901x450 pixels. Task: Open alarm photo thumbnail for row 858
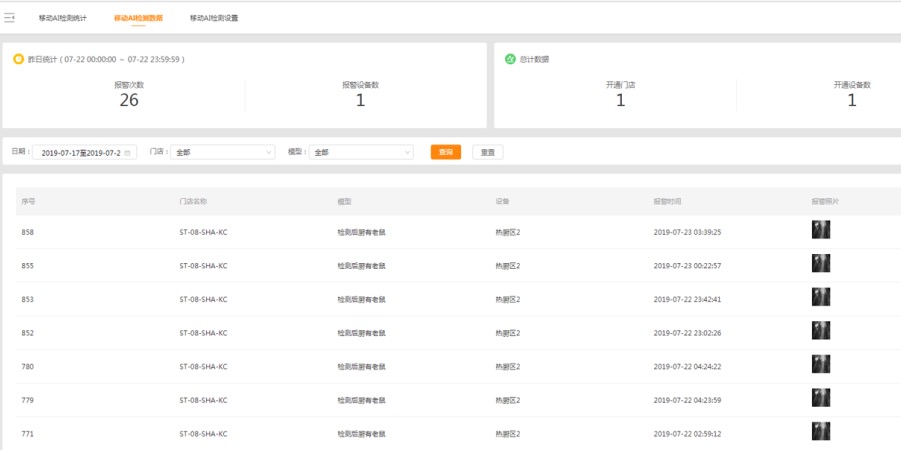click(821, 230)
